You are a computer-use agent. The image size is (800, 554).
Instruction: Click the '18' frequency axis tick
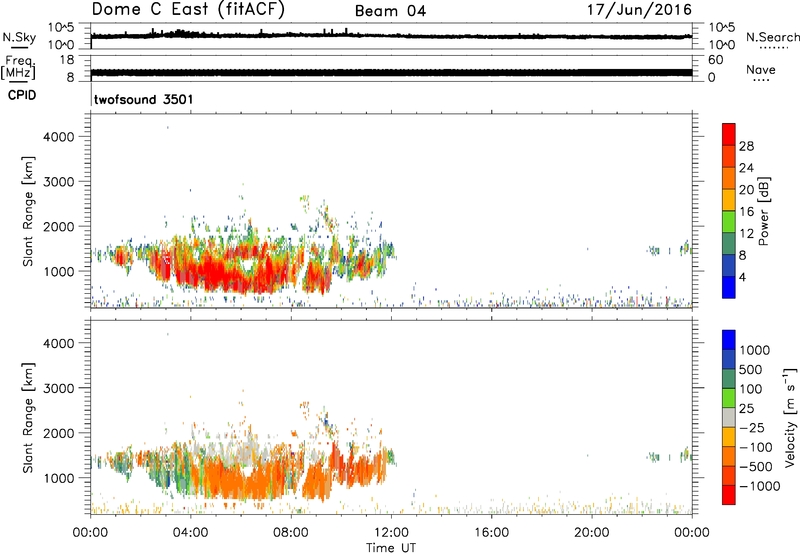tap(67, 60)
